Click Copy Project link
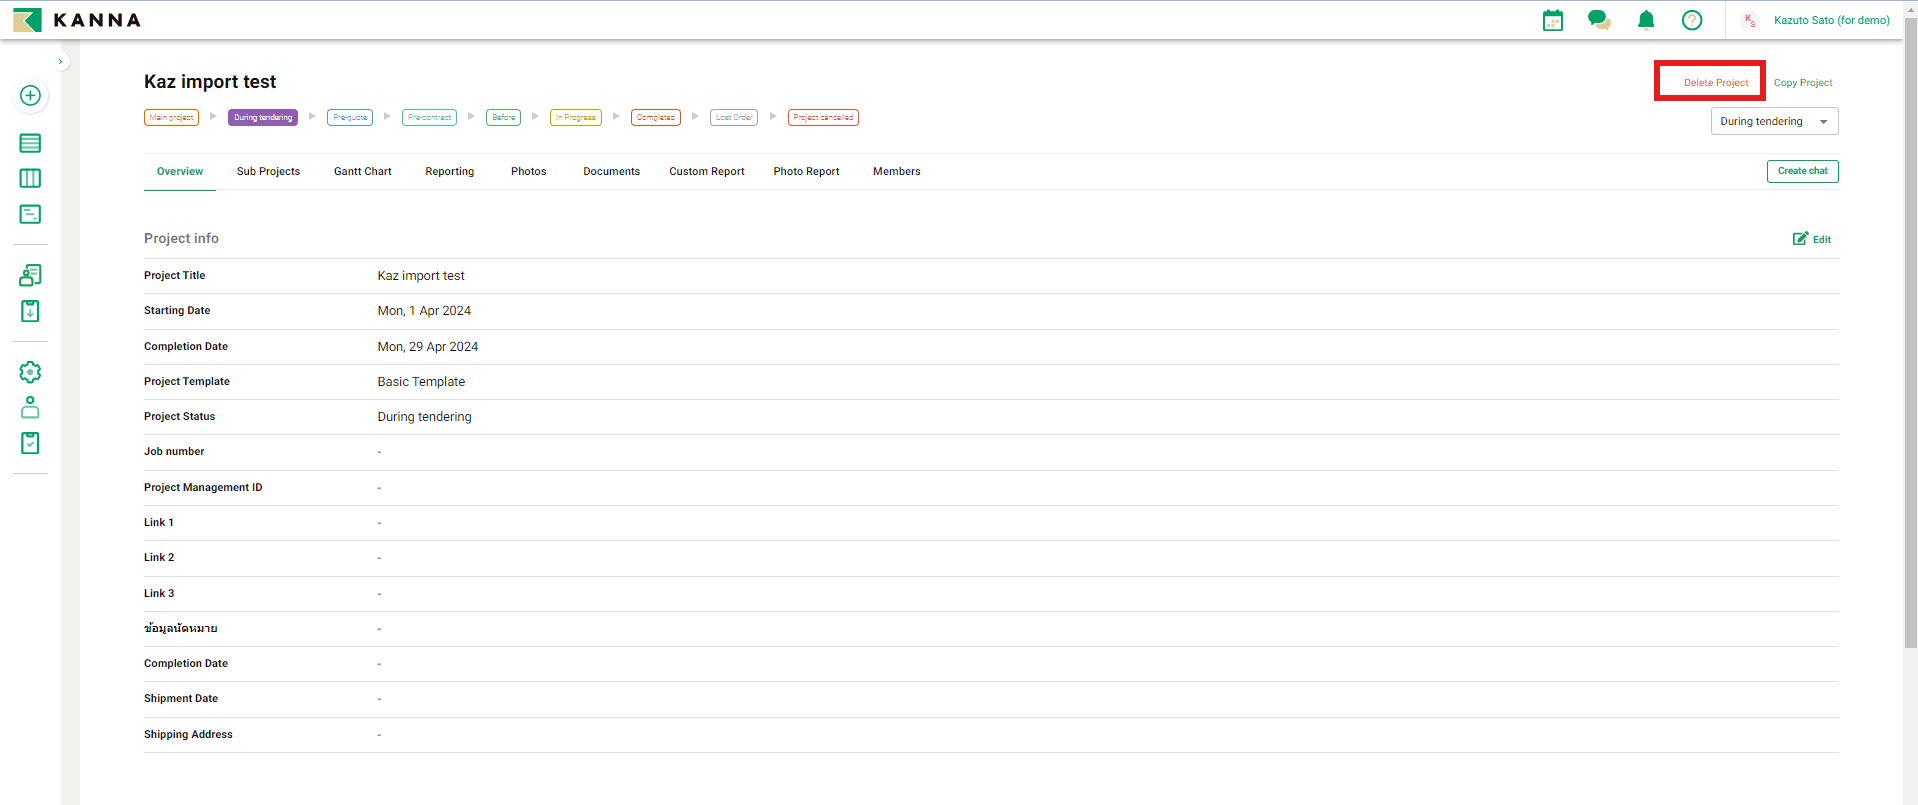The height and width of the screenshot is (805, 1918). [1802, 83]
